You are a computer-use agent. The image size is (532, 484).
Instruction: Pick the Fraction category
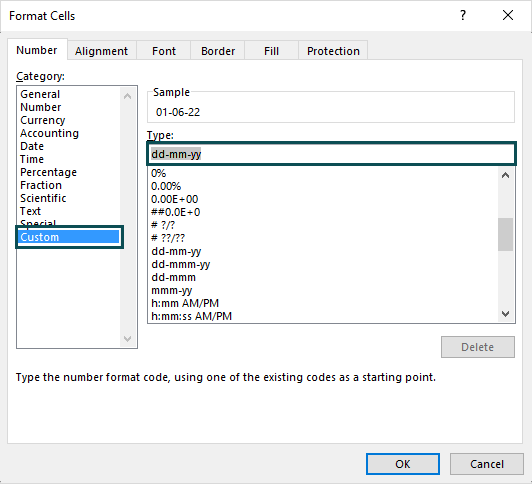point(69,185)
